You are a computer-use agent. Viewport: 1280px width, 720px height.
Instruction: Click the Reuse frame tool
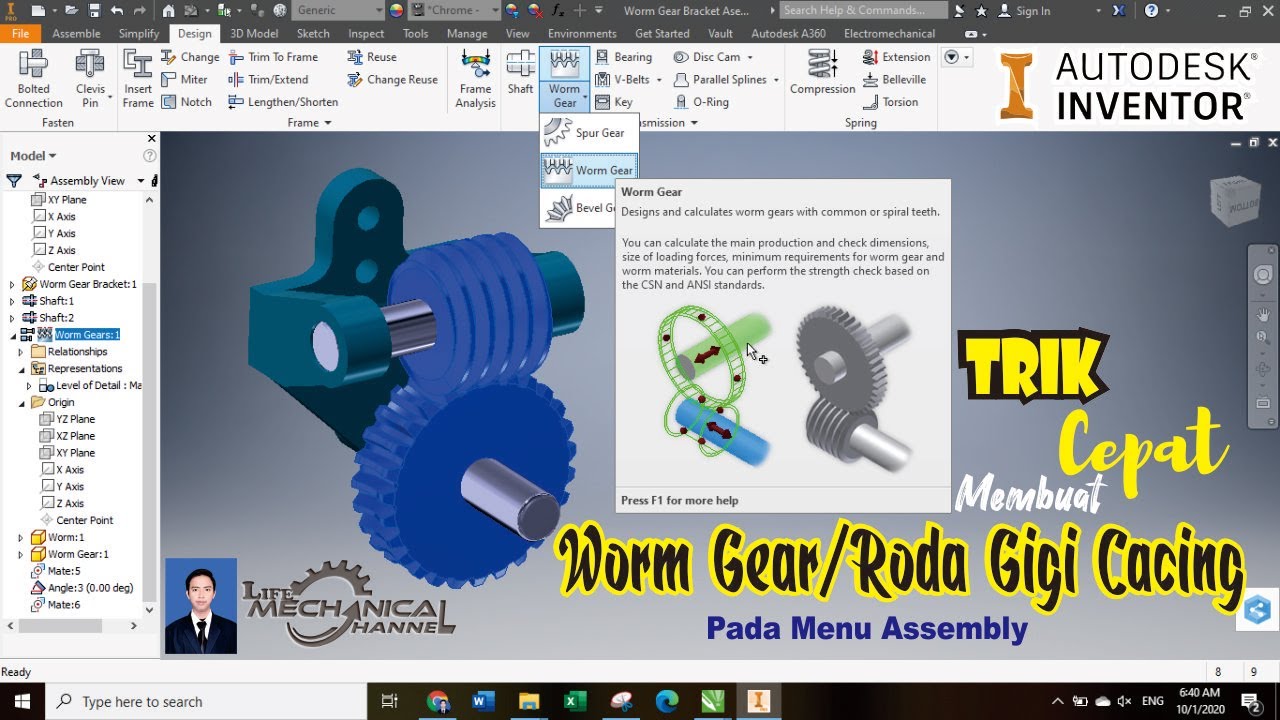click(372, 57)
